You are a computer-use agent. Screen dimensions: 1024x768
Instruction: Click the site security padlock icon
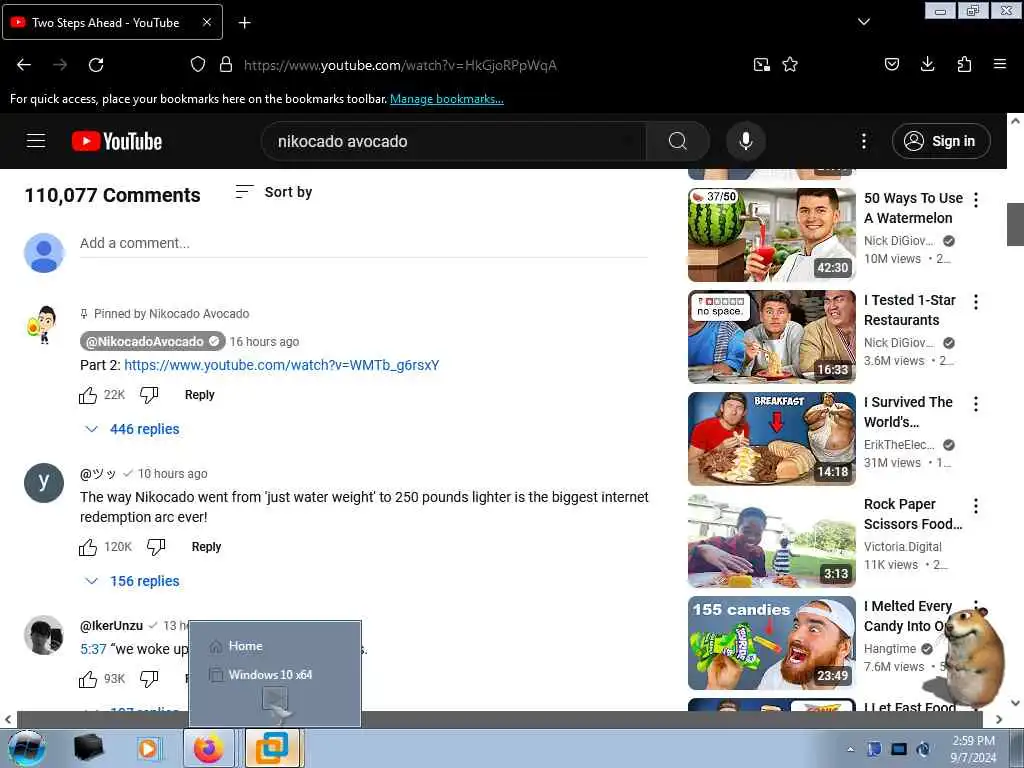tap(226, 65)
